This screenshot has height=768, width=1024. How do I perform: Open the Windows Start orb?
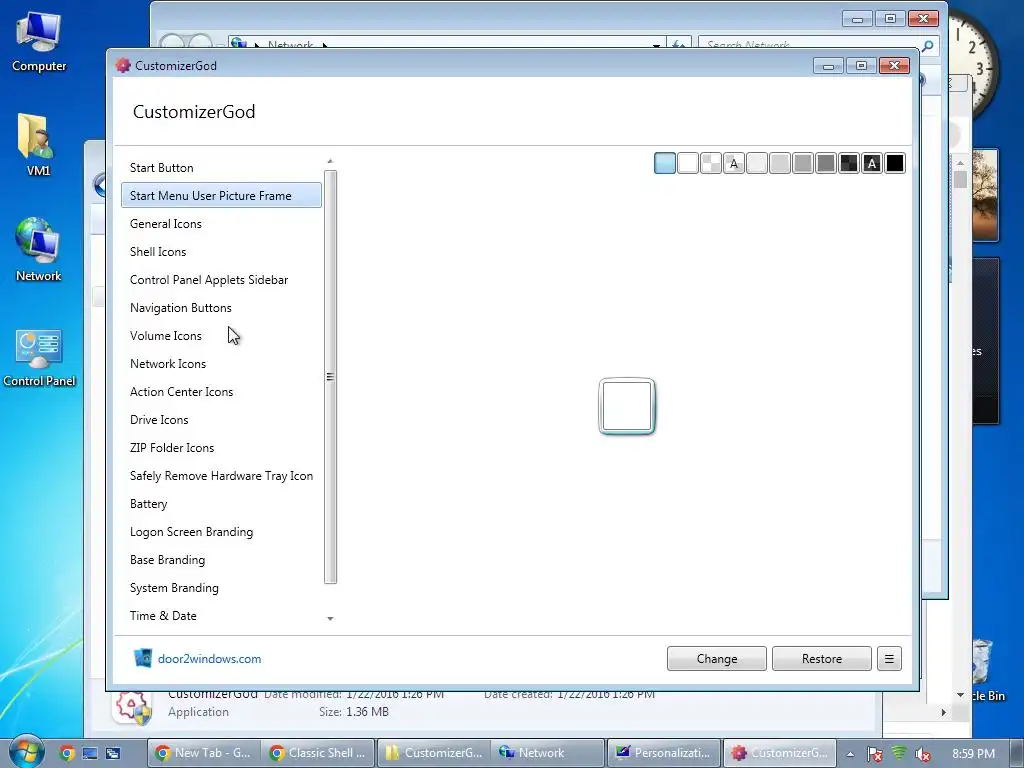[25, 752]
